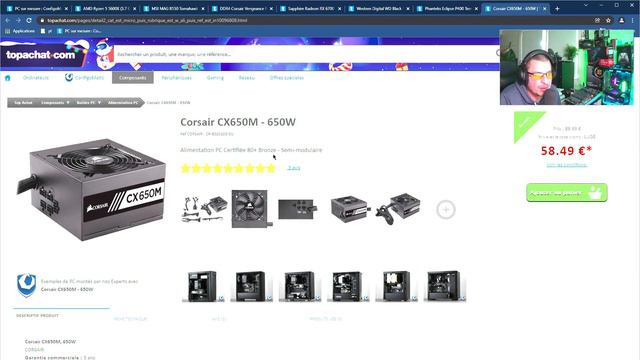Reload the page with the refresh icon
The height and width of the screenshot is (360, 640).
tap(29, 20)
